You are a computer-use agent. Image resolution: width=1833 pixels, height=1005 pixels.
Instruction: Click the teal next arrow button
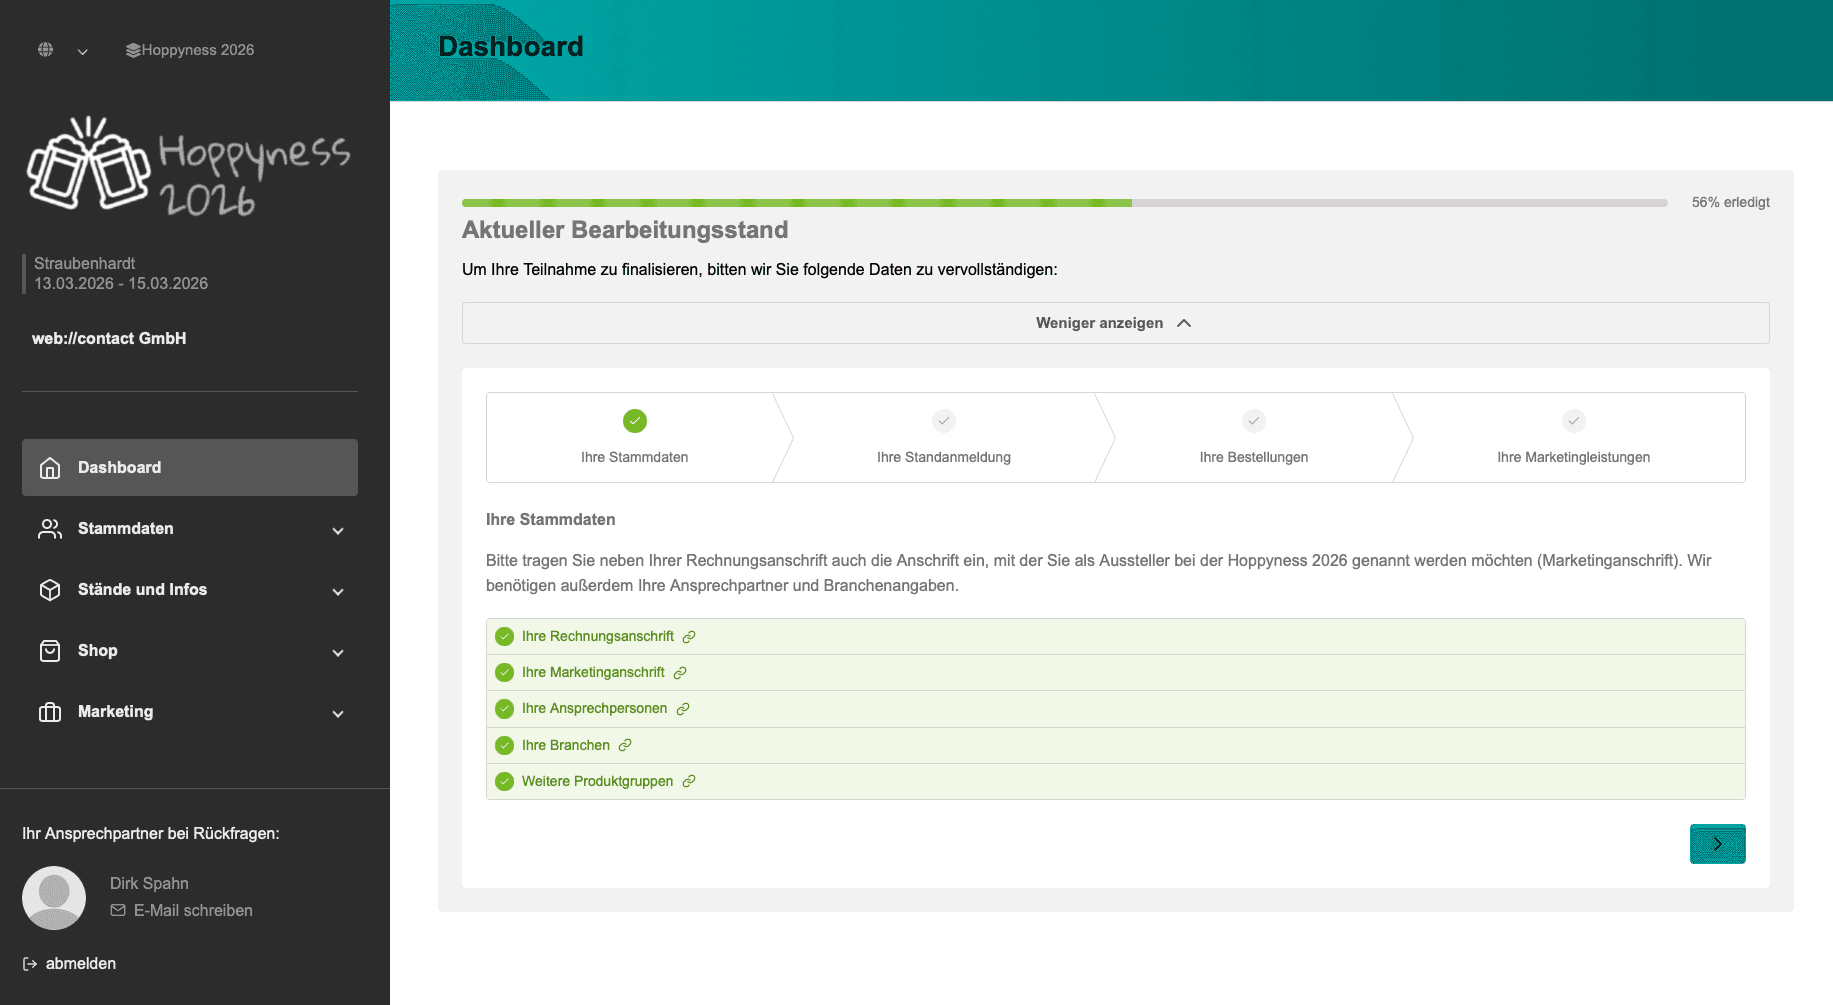coord(1718,844)
